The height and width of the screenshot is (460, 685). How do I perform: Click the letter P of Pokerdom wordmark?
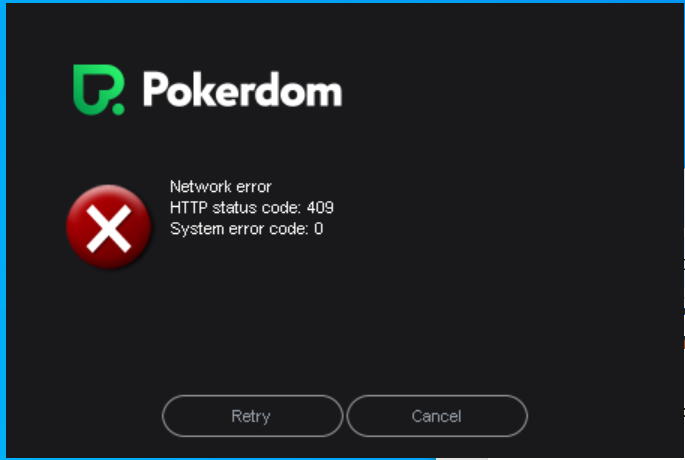156,89
